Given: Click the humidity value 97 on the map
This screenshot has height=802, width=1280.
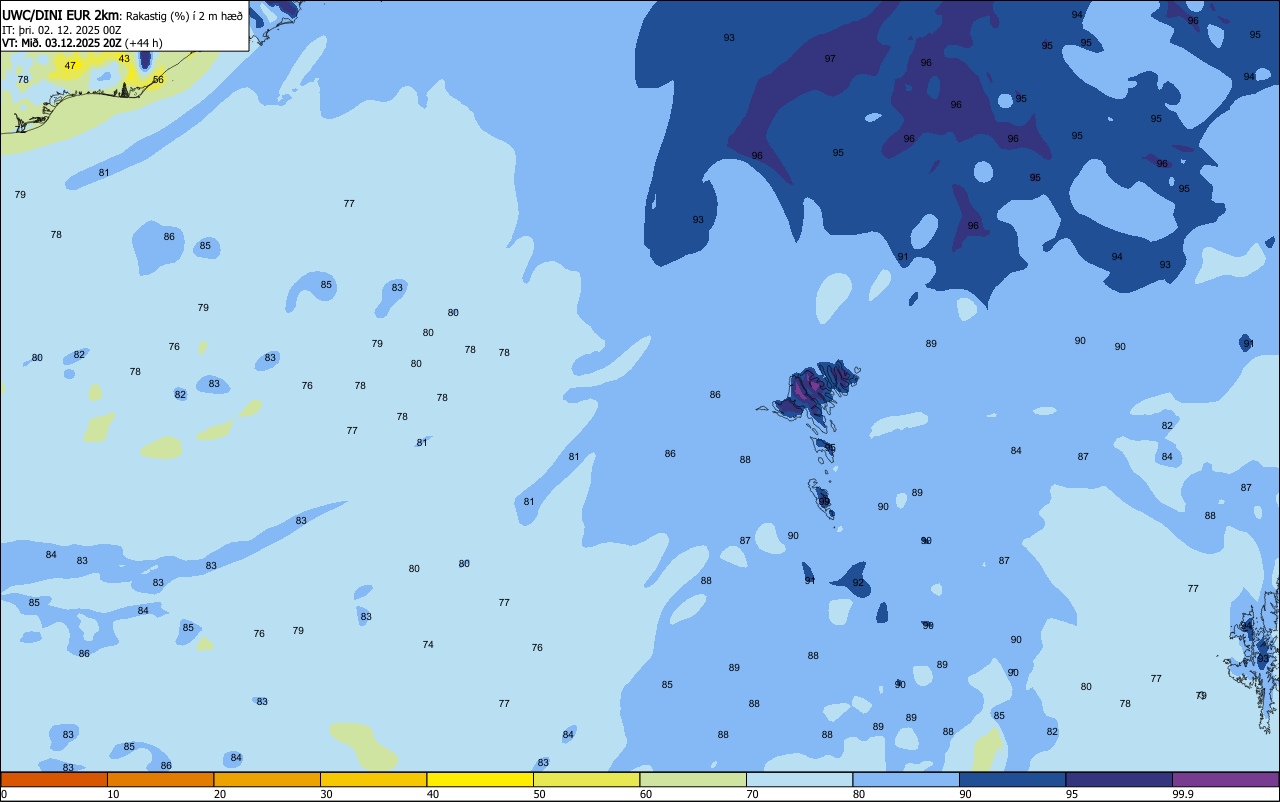Looking at the screenshot, I should coord(830,59).
